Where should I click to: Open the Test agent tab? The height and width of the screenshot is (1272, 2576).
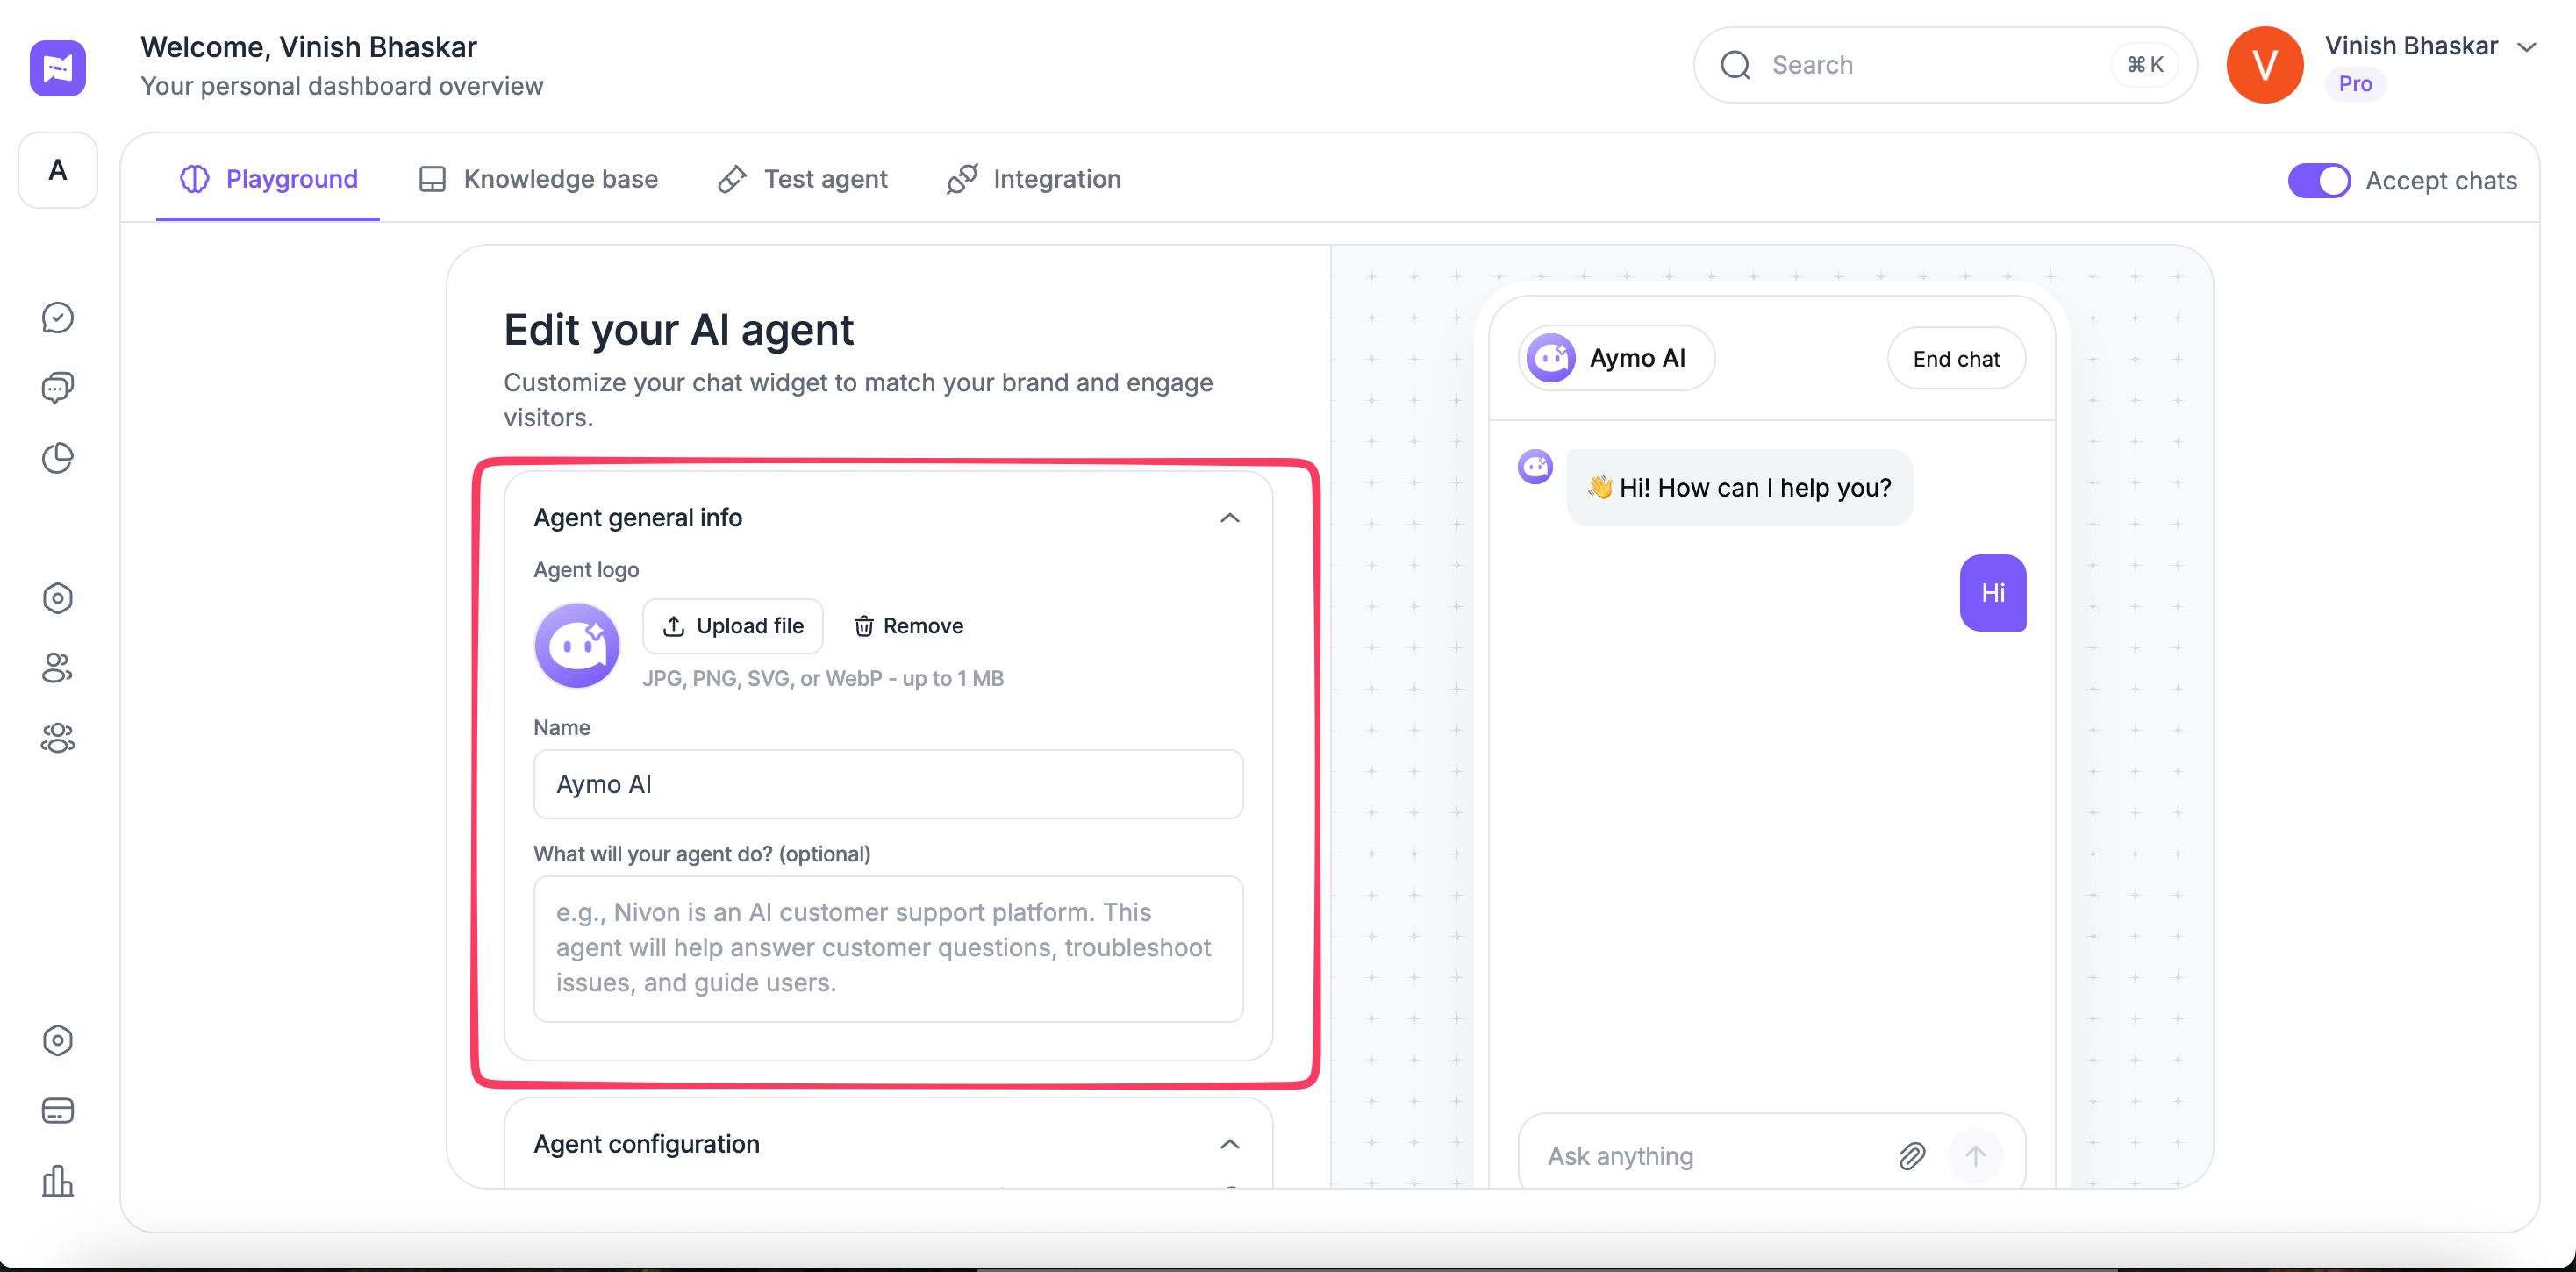[802, 179]
